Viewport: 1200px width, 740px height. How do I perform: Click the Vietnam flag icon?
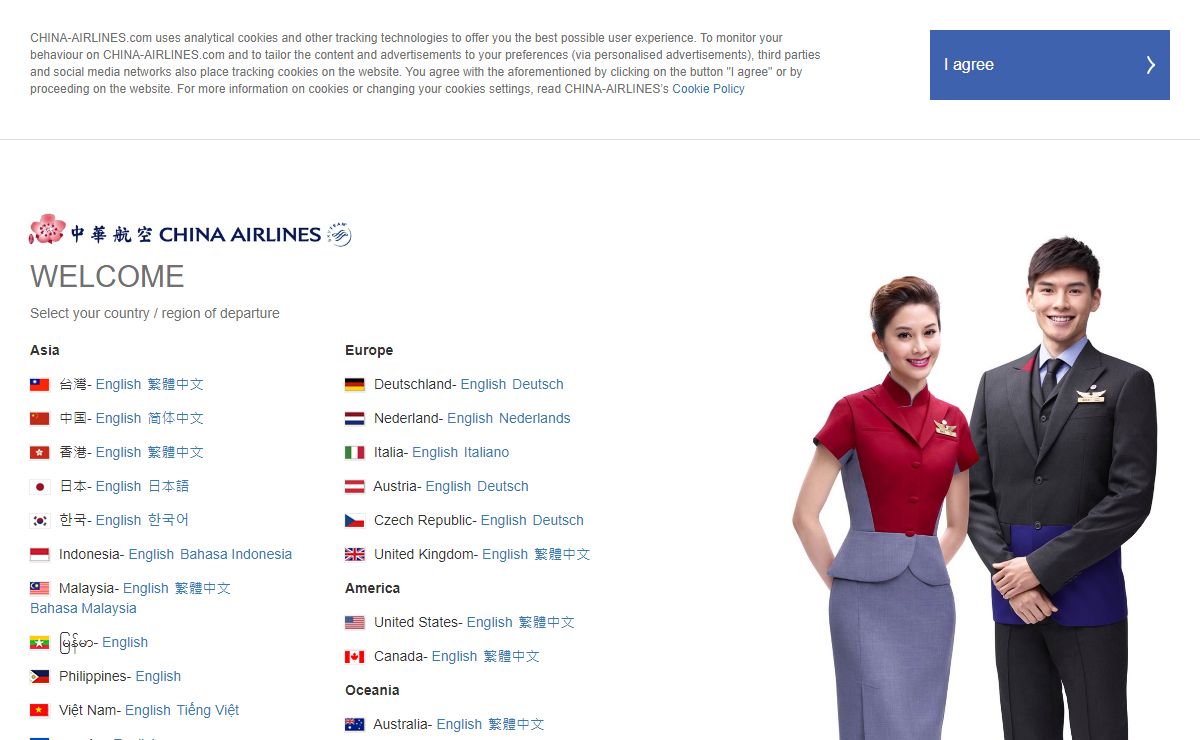pyautogui.click(x=40, y=710)
